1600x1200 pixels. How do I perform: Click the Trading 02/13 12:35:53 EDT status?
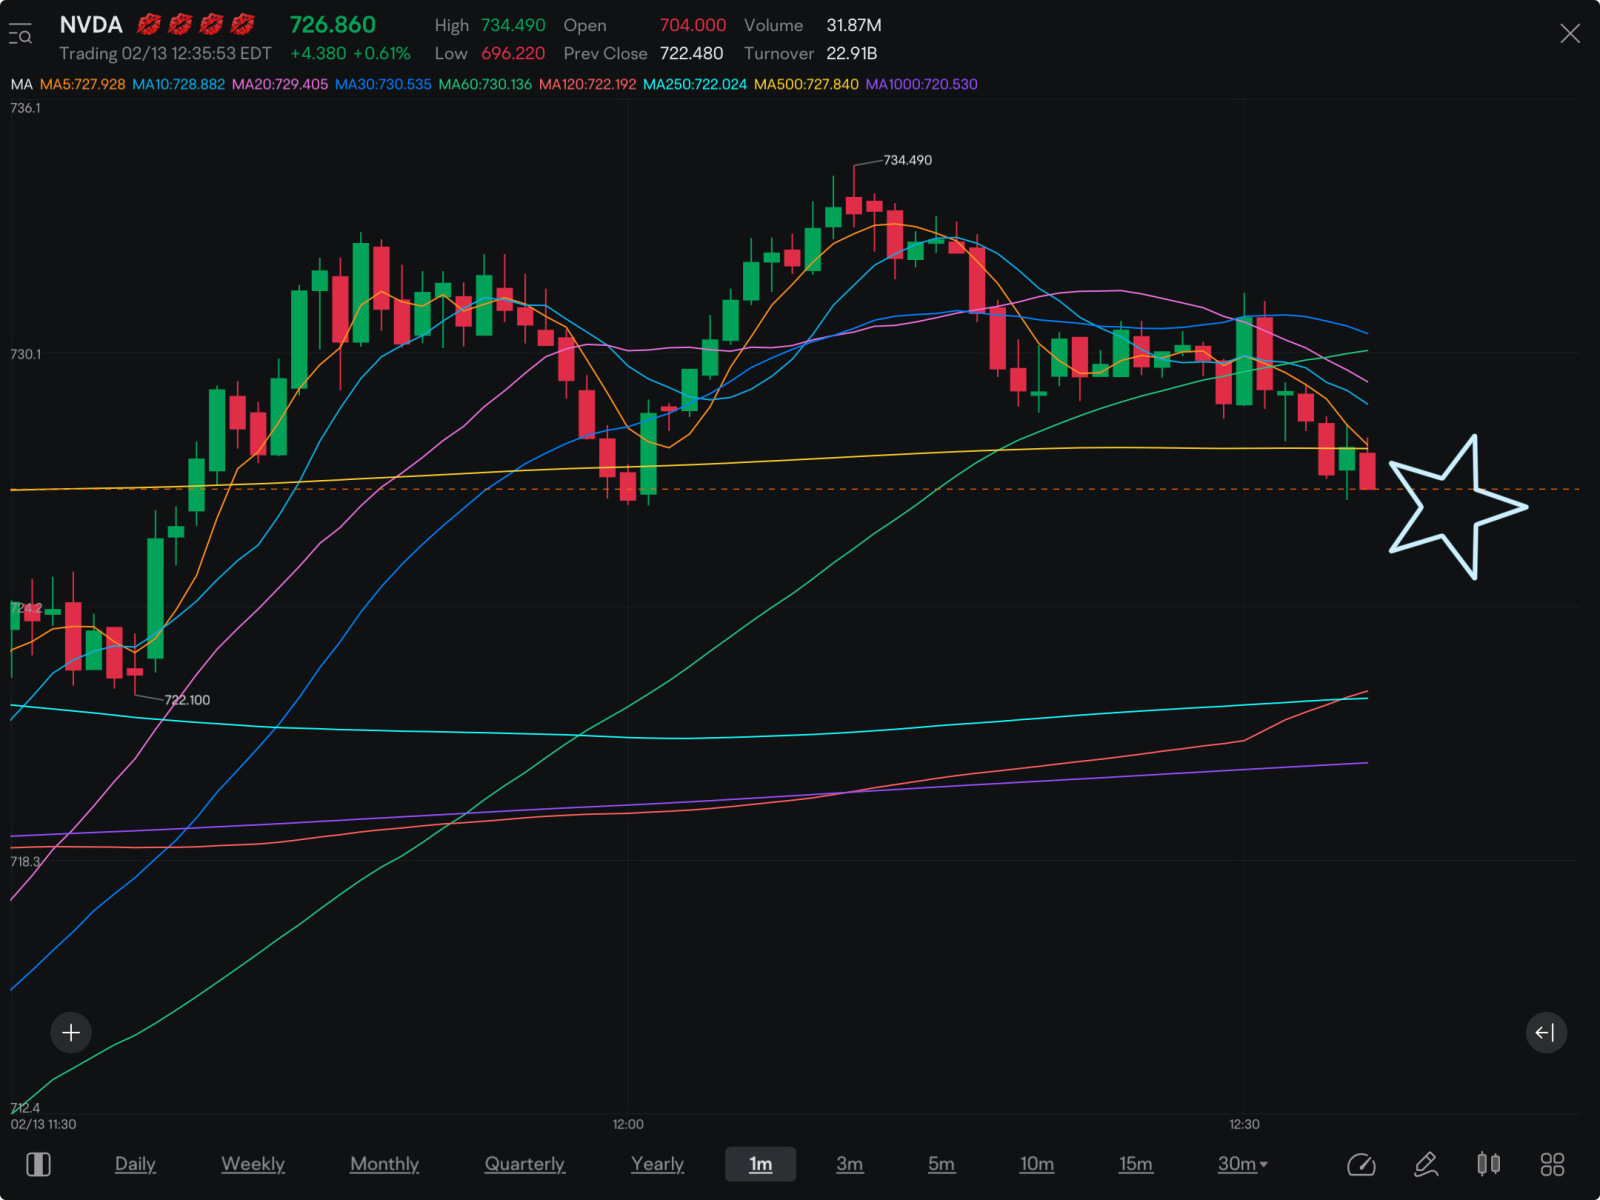165,53
